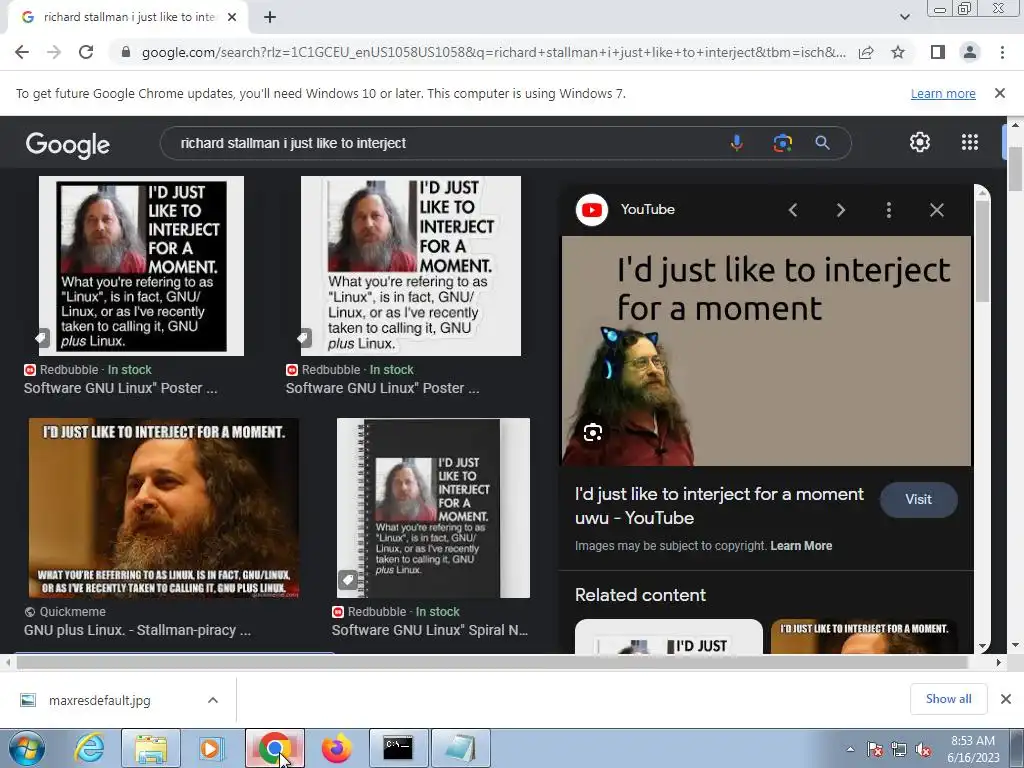Show previous image in preview panel

793,210
